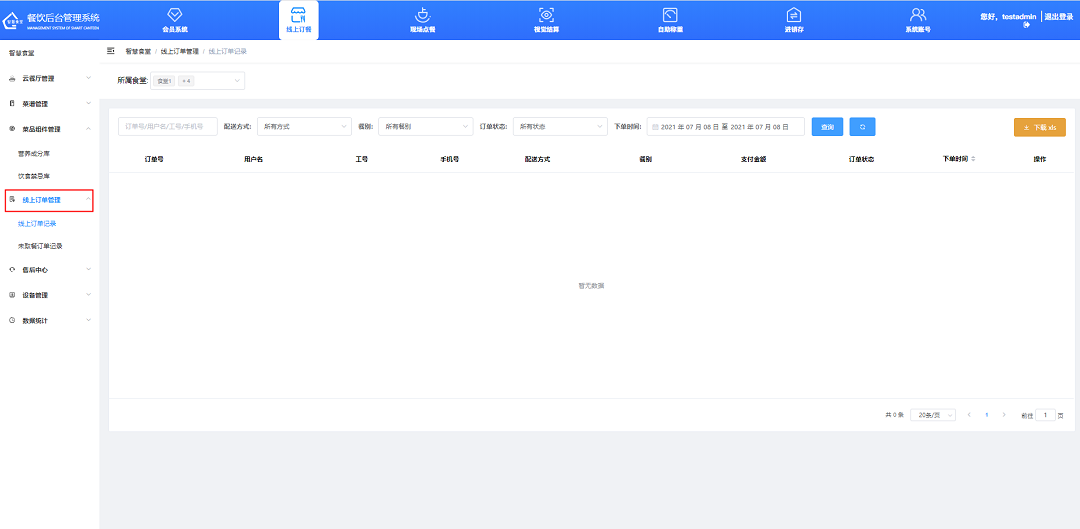Select 营养成分库 in the sidebar

tap(33, 154)
